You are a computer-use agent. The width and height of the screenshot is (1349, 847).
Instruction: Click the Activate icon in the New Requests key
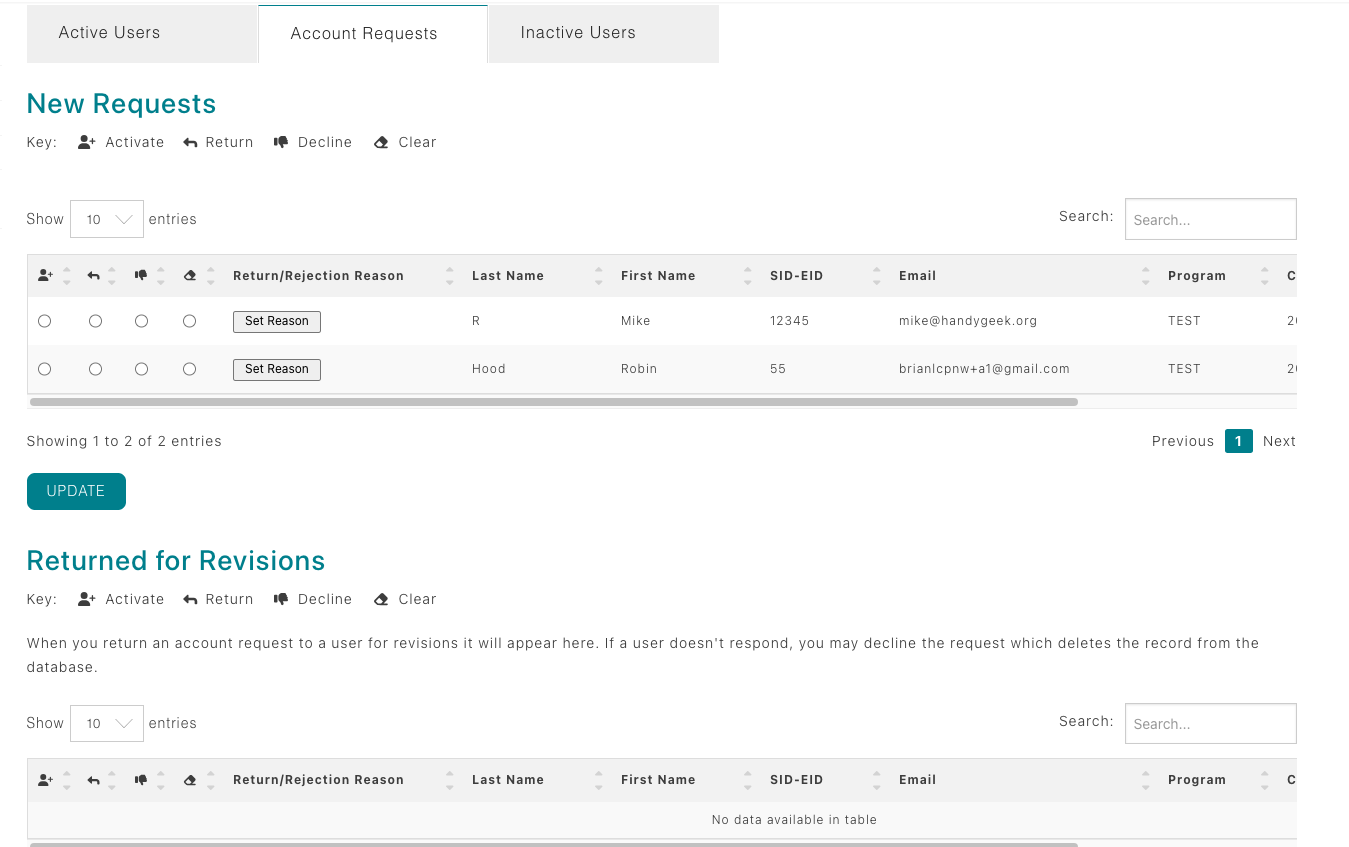[86, 142]
